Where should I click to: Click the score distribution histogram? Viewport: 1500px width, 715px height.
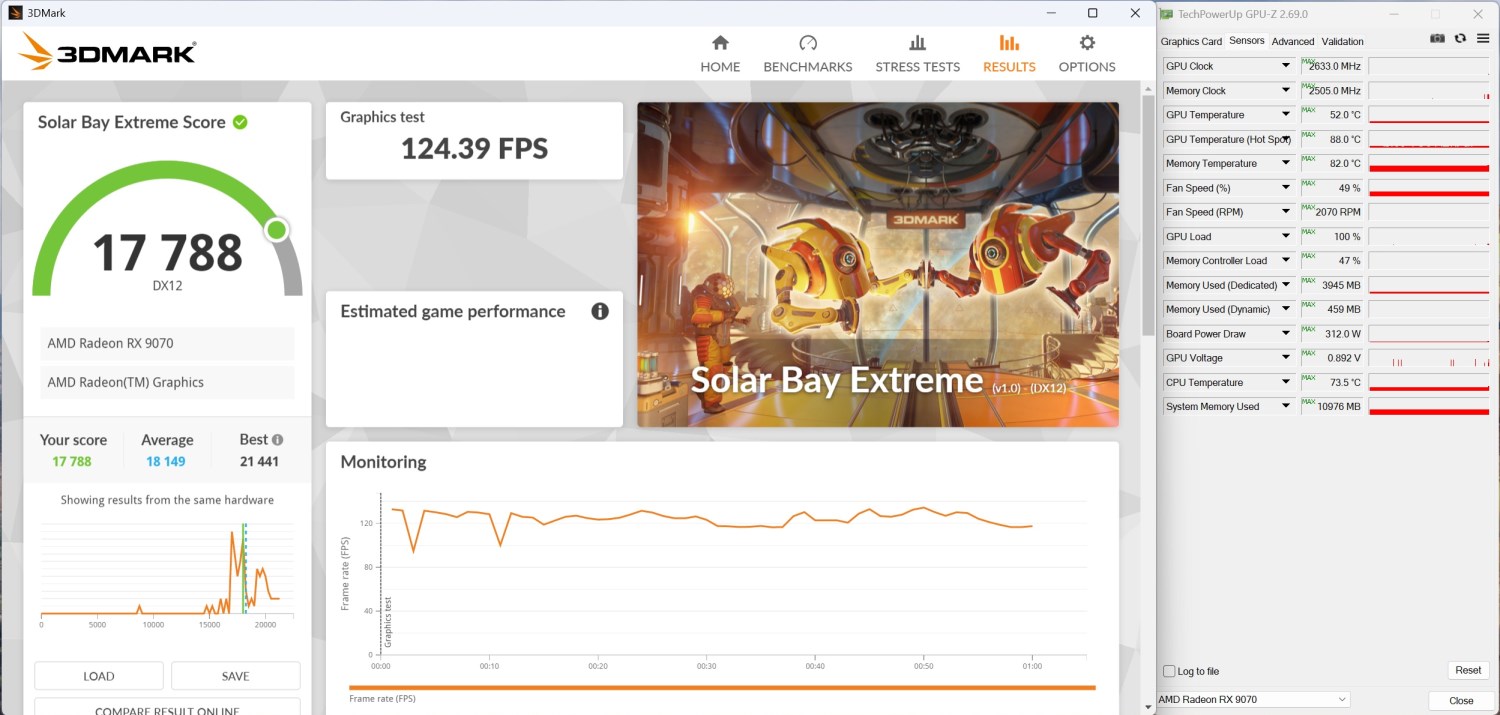(167, 570)
